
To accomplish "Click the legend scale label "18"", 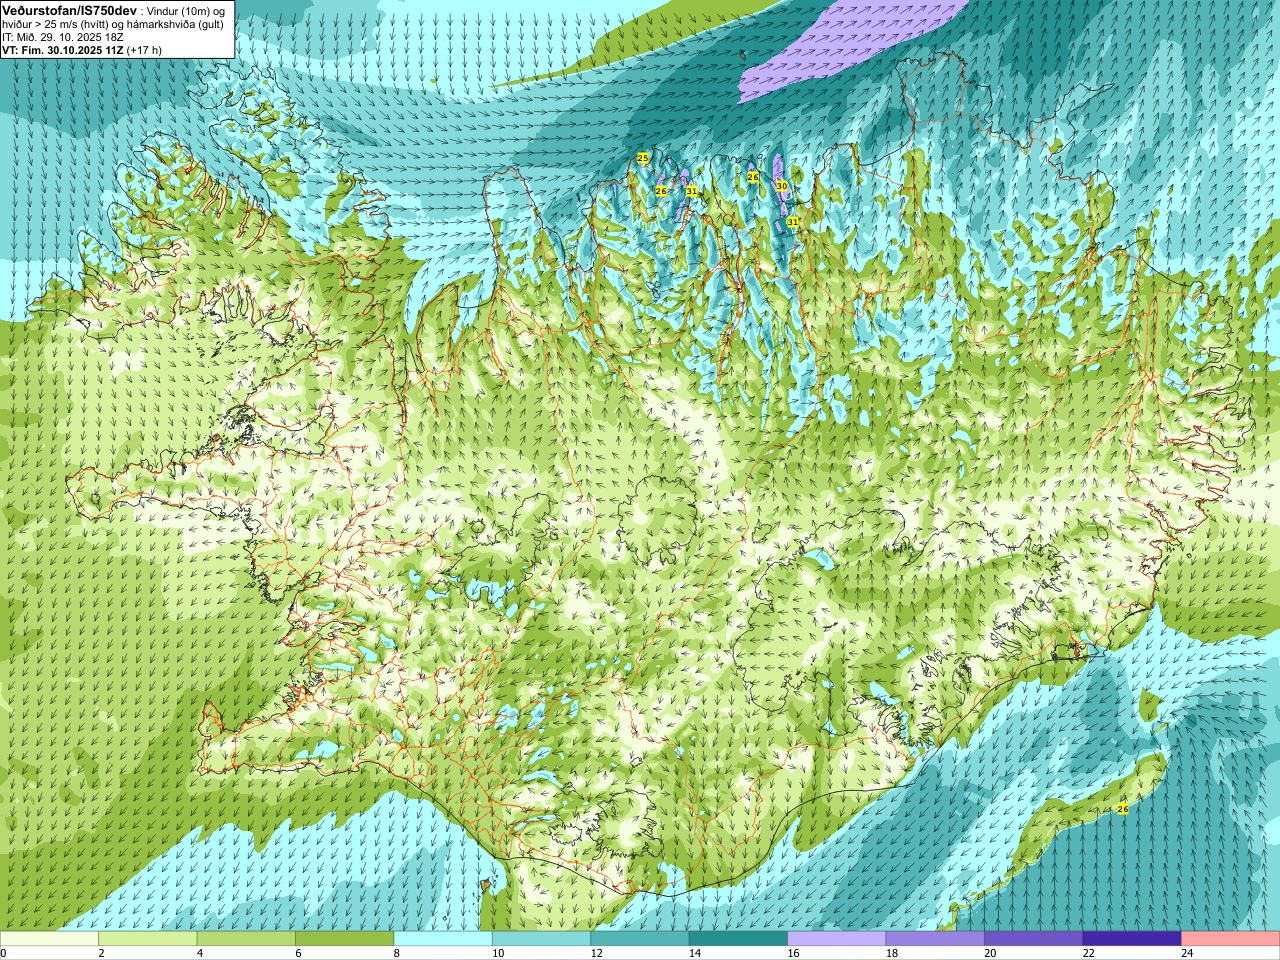I will 891,953.
